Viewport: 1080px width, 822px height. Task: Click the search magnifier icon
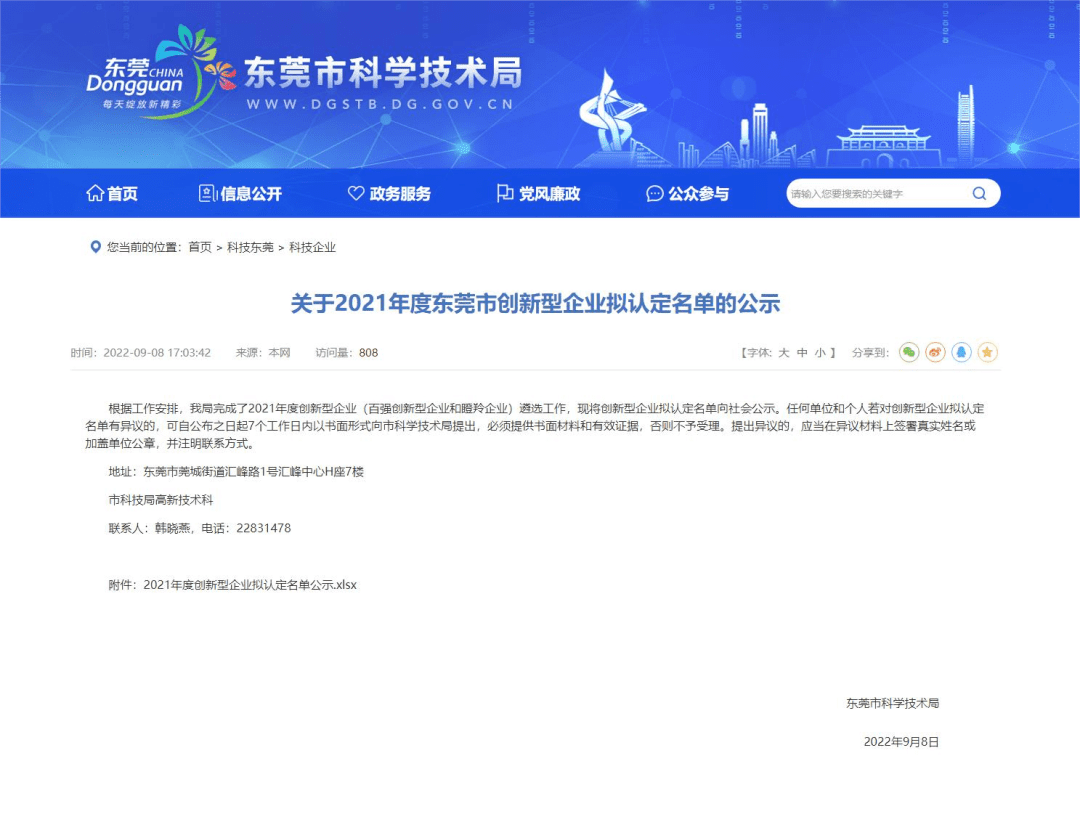click(979, 194)
